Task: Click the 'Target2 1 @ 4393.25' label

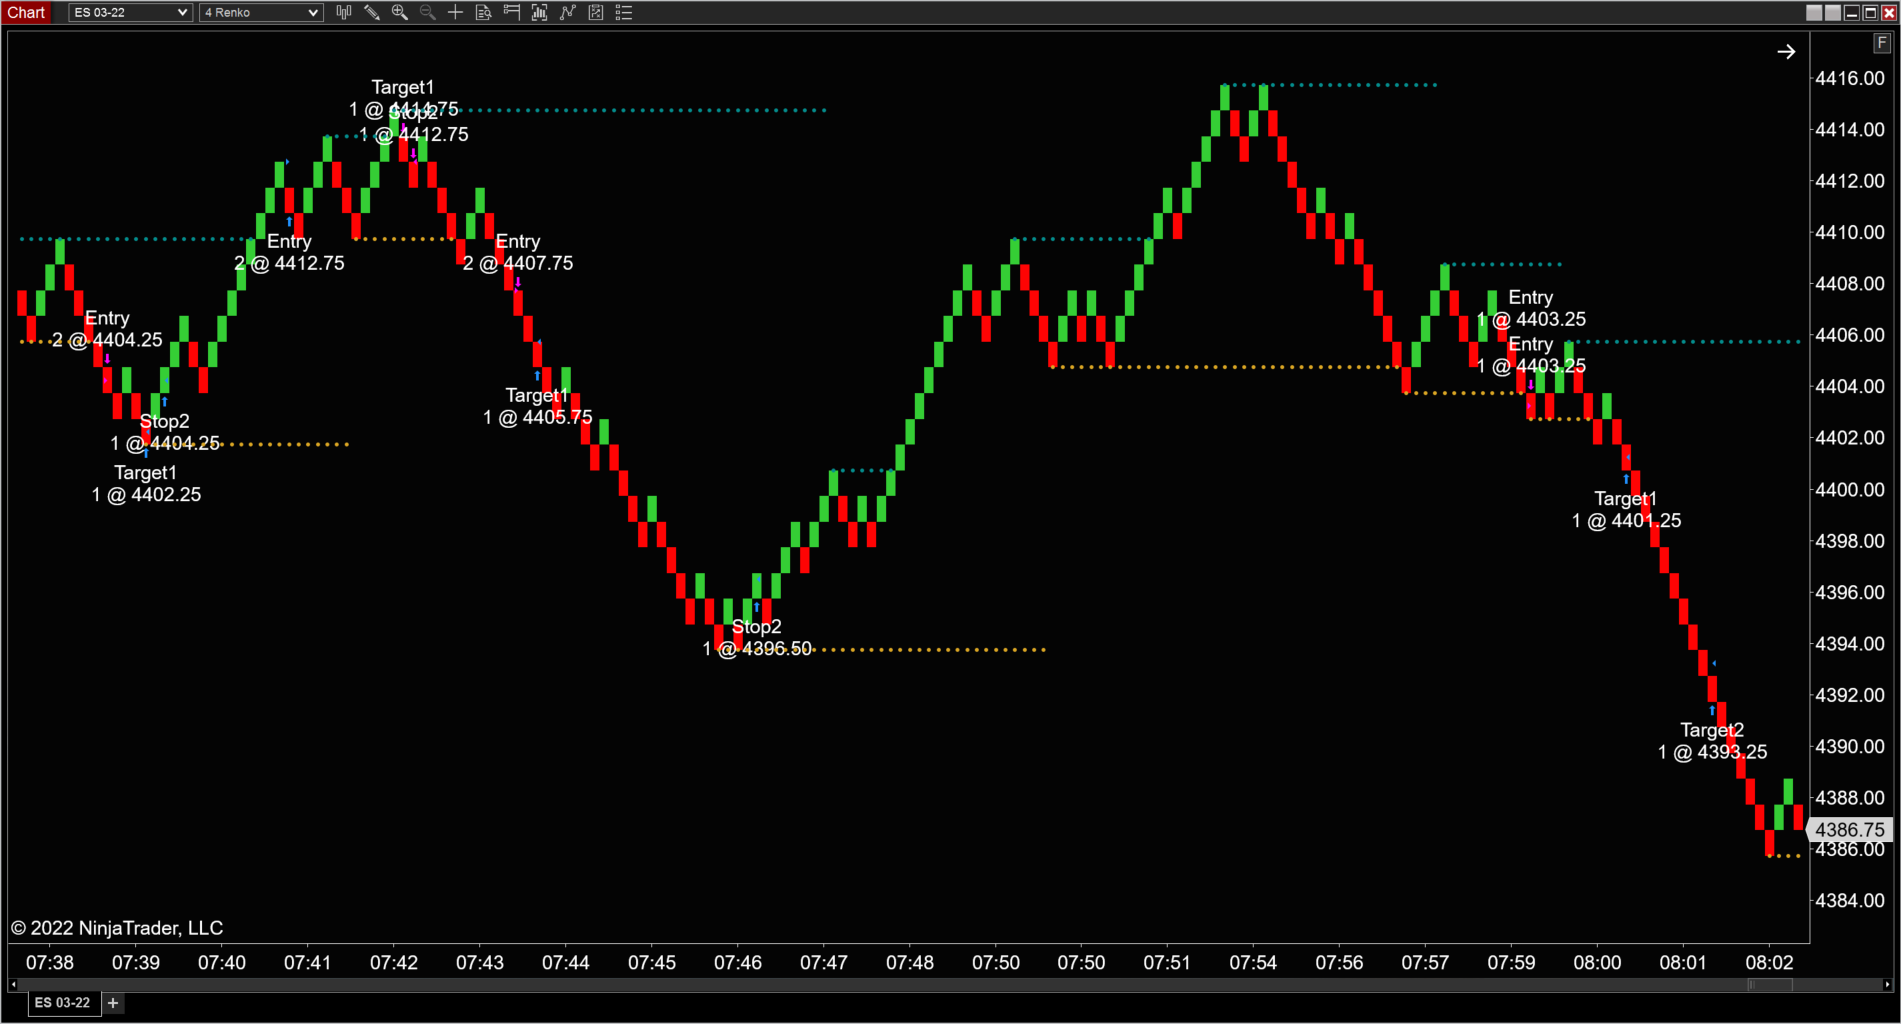Action: coord(1712,741)
